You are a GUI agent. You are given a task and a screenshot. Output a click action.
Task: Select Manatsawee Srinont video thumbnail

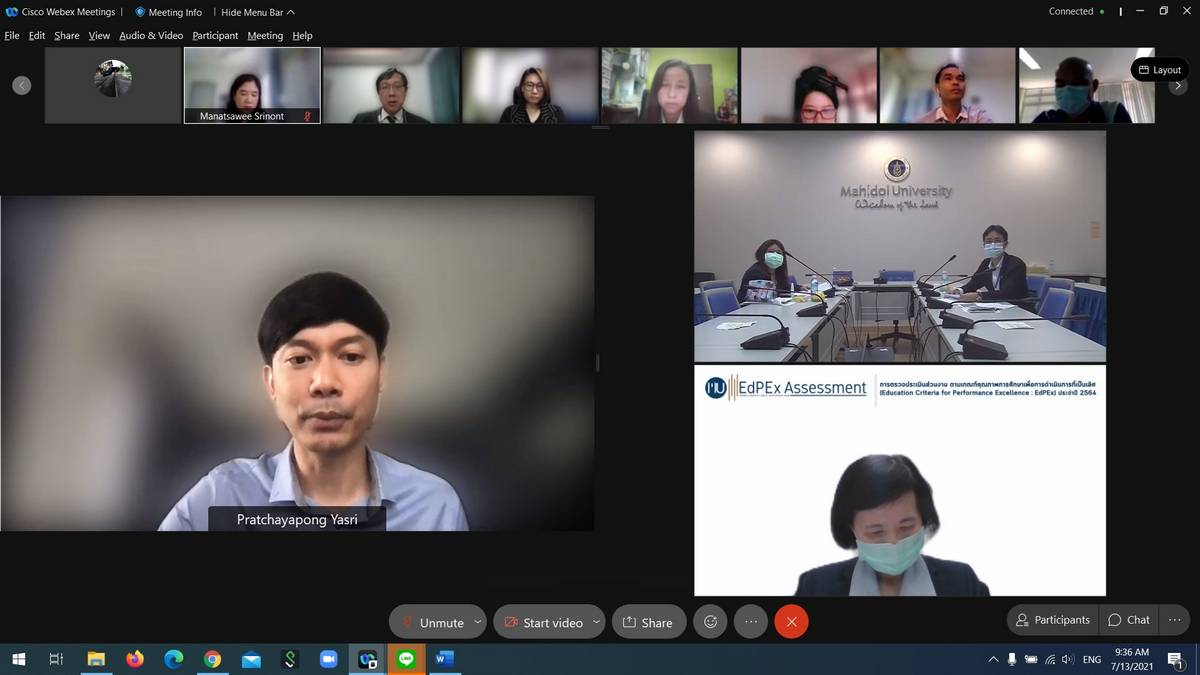click(252, 85)
